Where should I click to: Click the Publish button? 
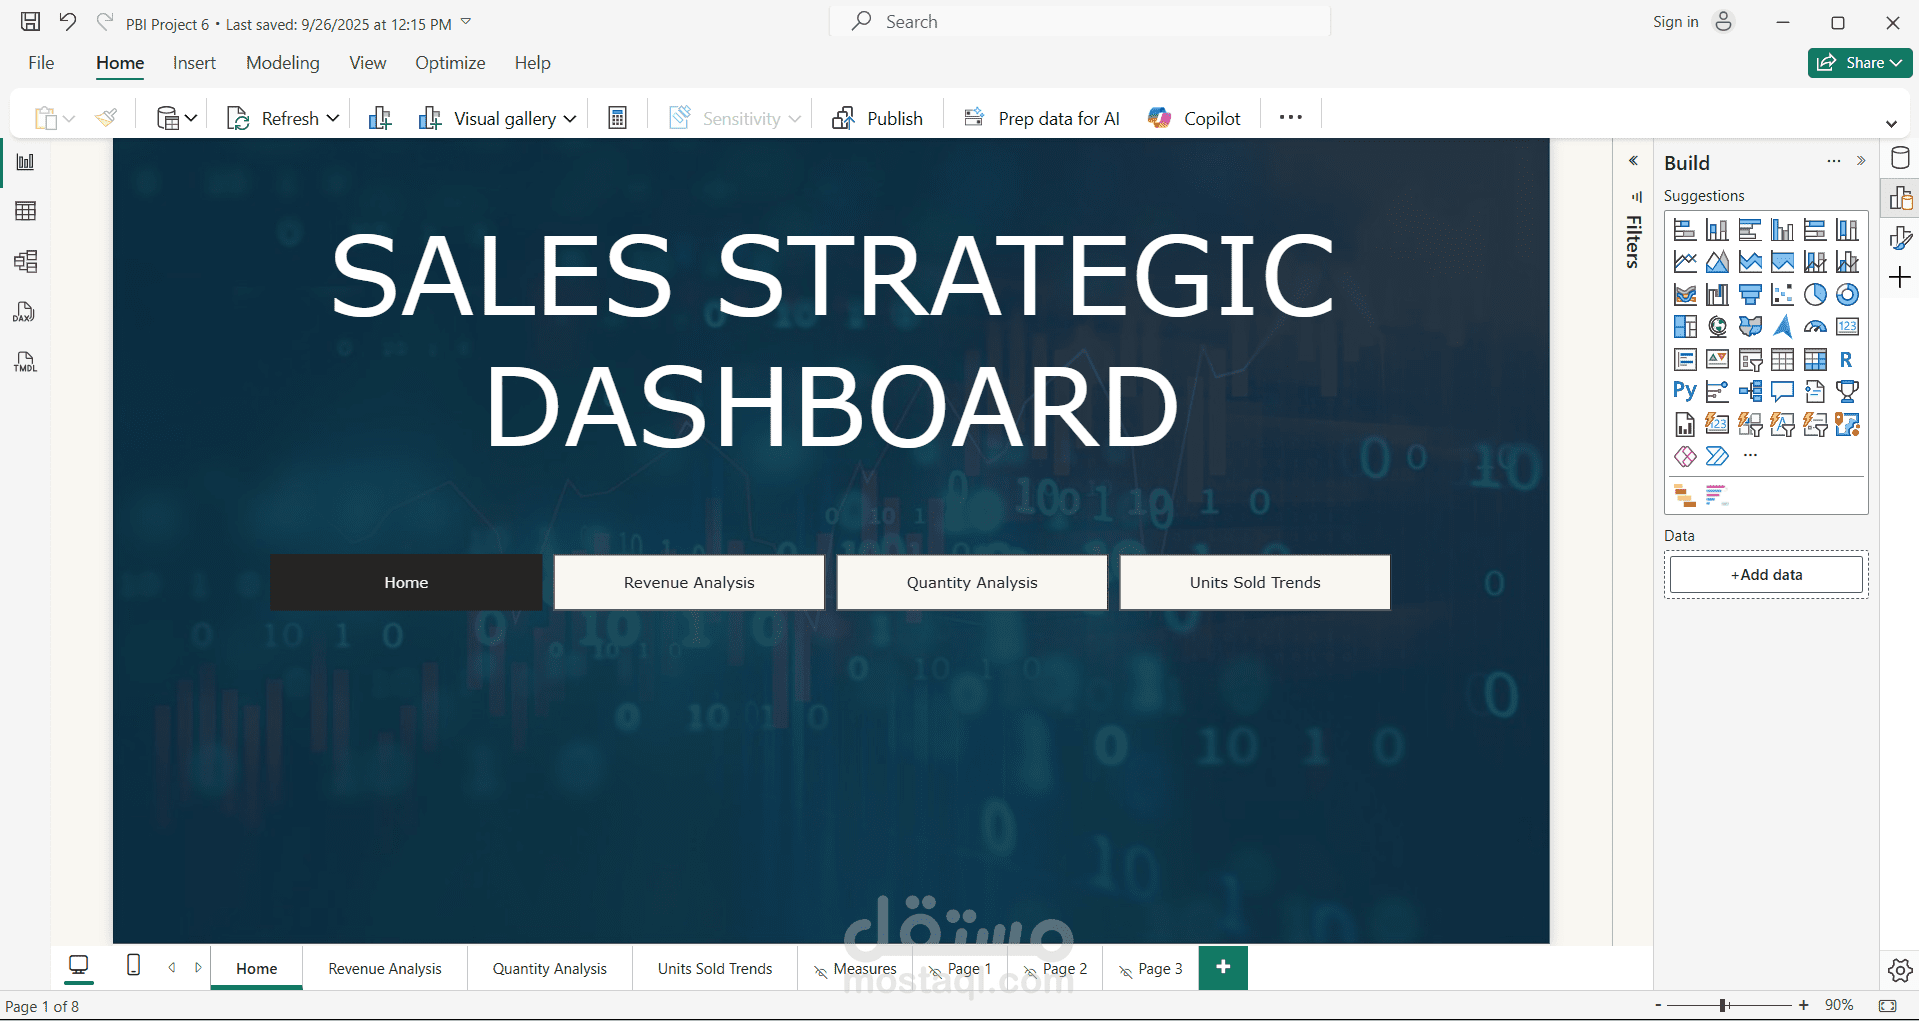(x=877, y=118)
